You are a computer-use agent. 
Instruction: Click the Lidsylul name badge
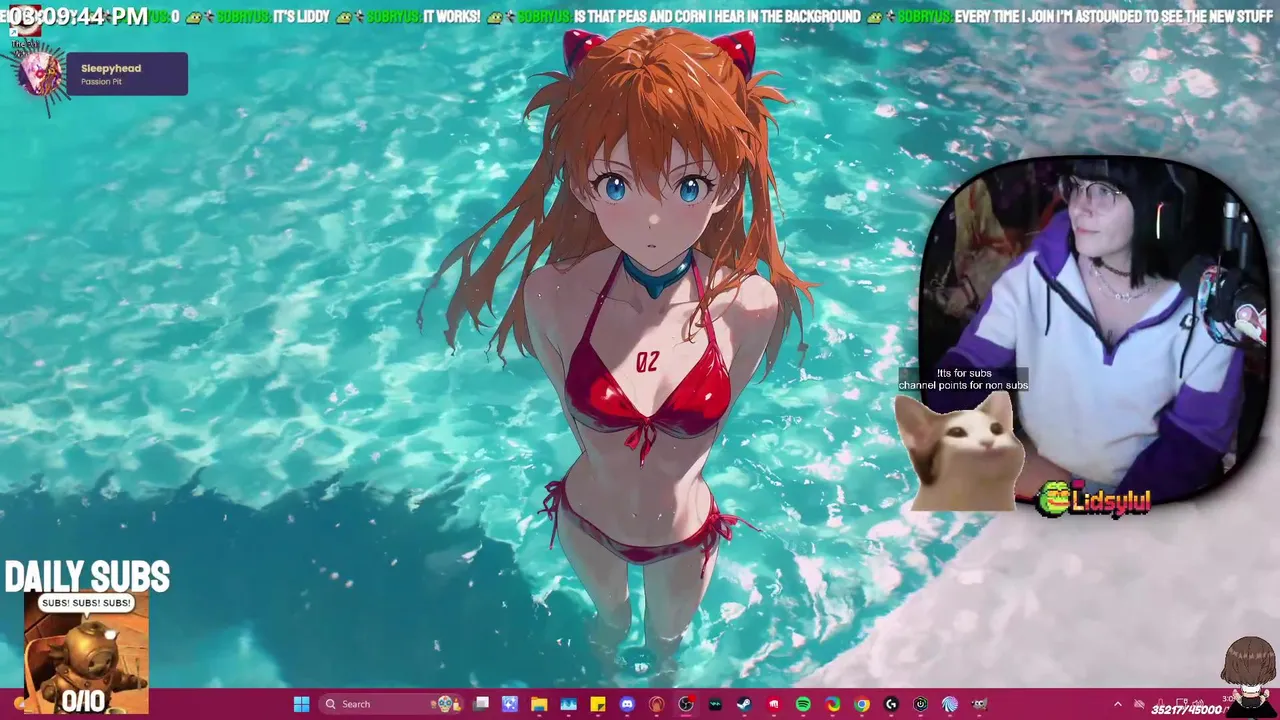(x=1094, y=498)
